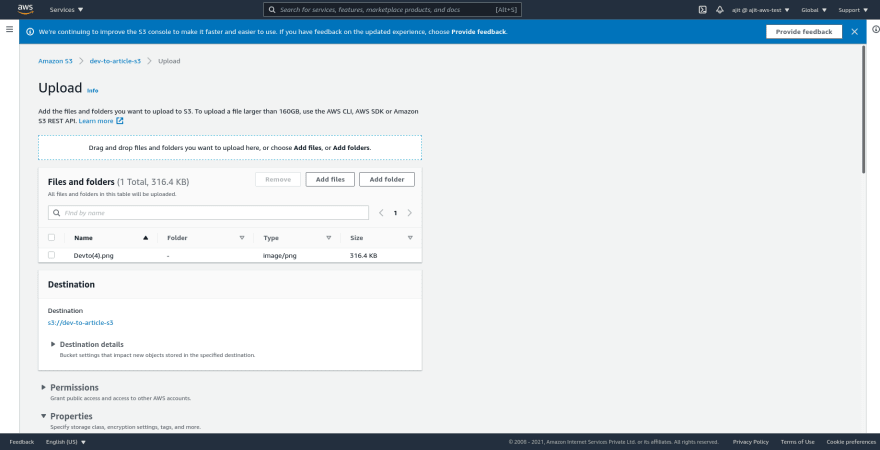880x450 pixels.
Task: Toggle the hamburger side navigation menu
Action: (10, 29)
